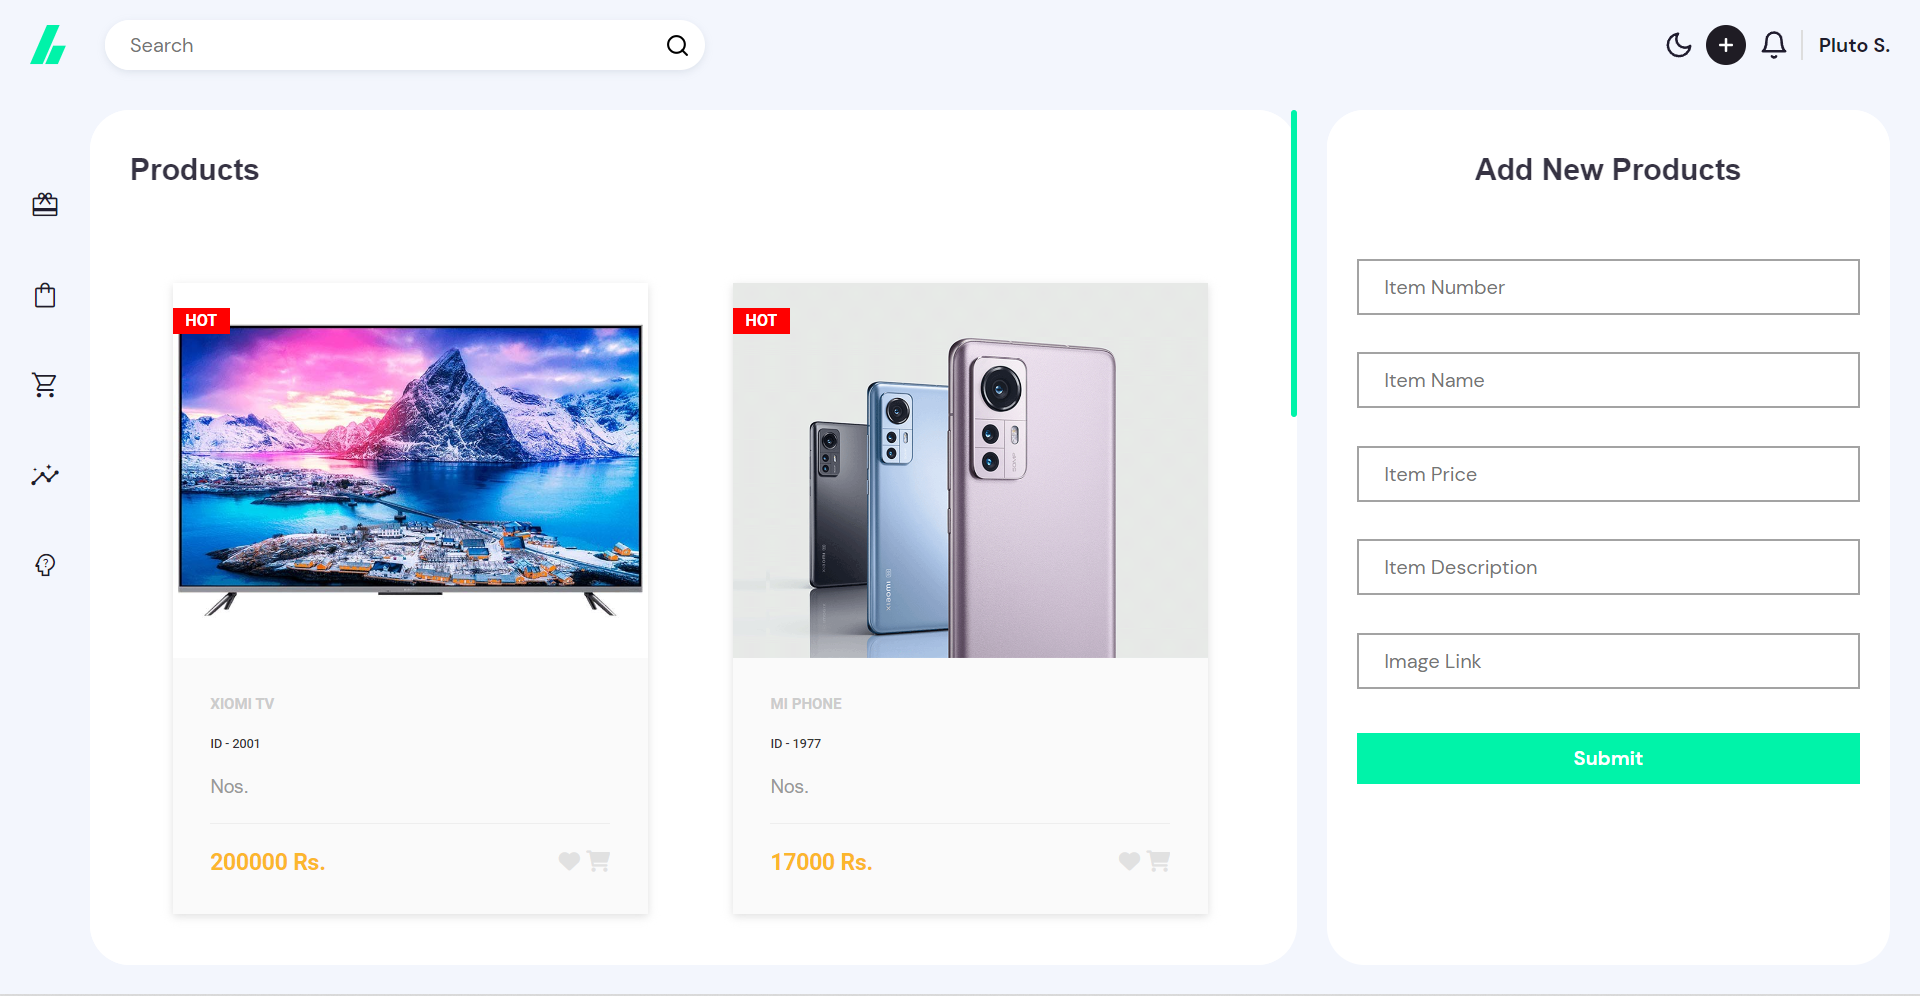Toggle dark mode moon icon
The width and height of the screenshot is (1920, 996).
click(x=1678, y=45)
